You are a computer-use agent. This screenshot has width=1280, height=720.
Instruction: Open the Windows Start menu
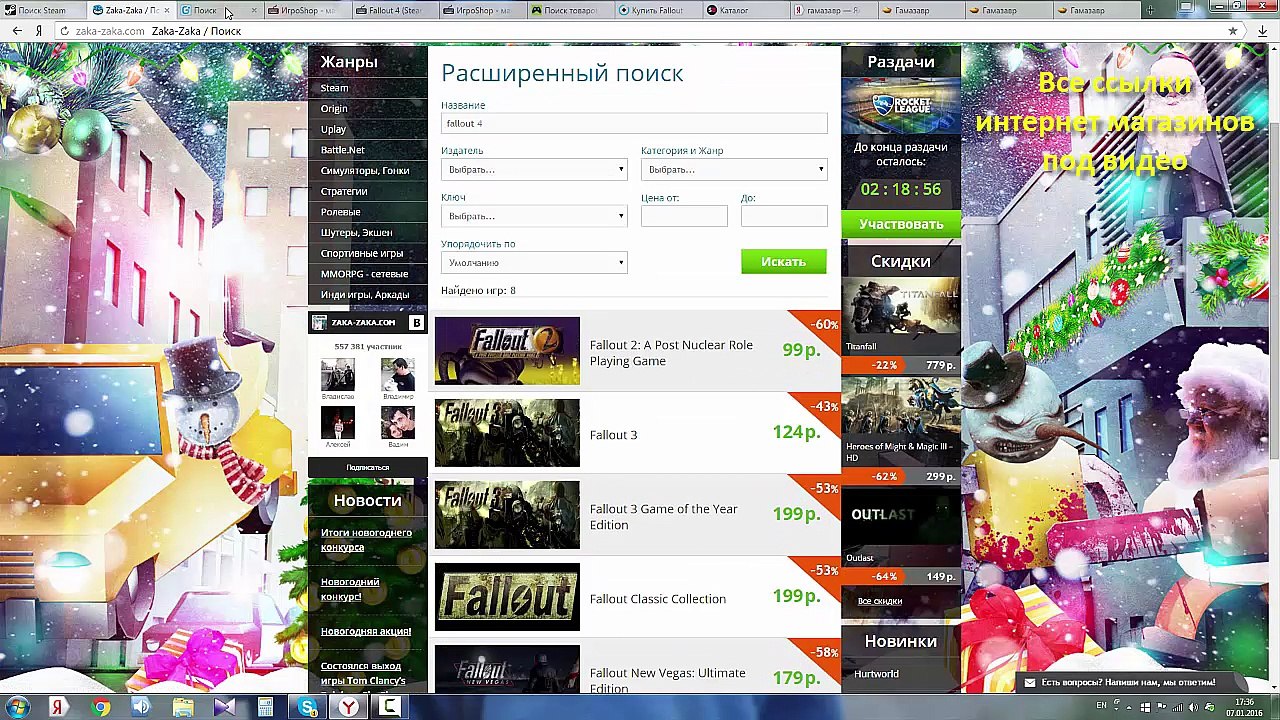pyautogui.click(x=17, y=708)
